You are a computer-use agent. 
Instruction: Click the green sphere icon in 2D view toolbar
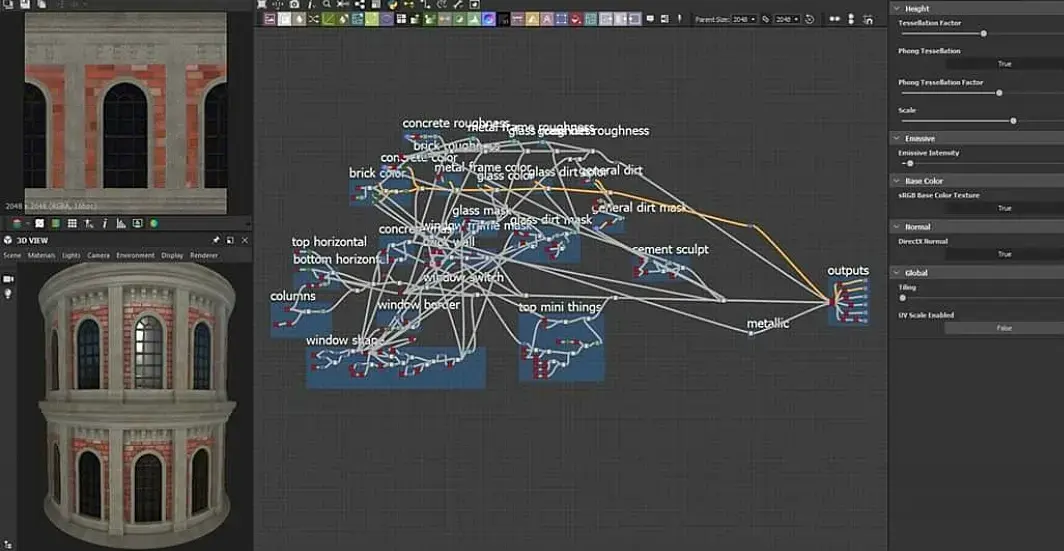point(154,223)
